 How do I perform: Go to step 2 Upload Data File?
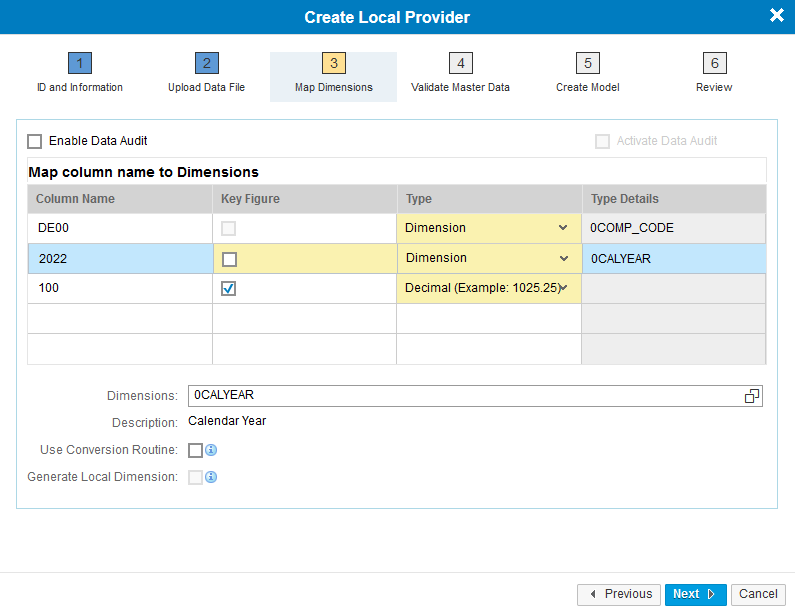point(206,74)
